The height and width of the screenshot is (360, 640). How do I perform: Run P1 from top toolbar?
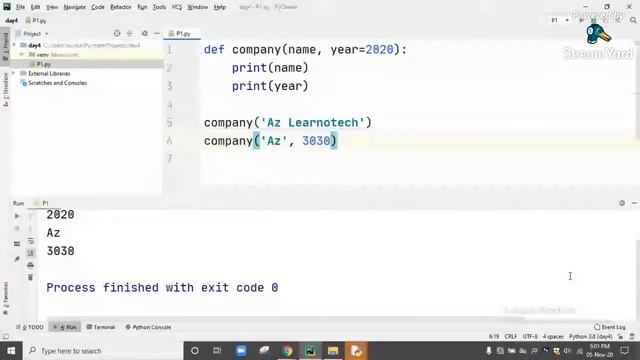581,20
